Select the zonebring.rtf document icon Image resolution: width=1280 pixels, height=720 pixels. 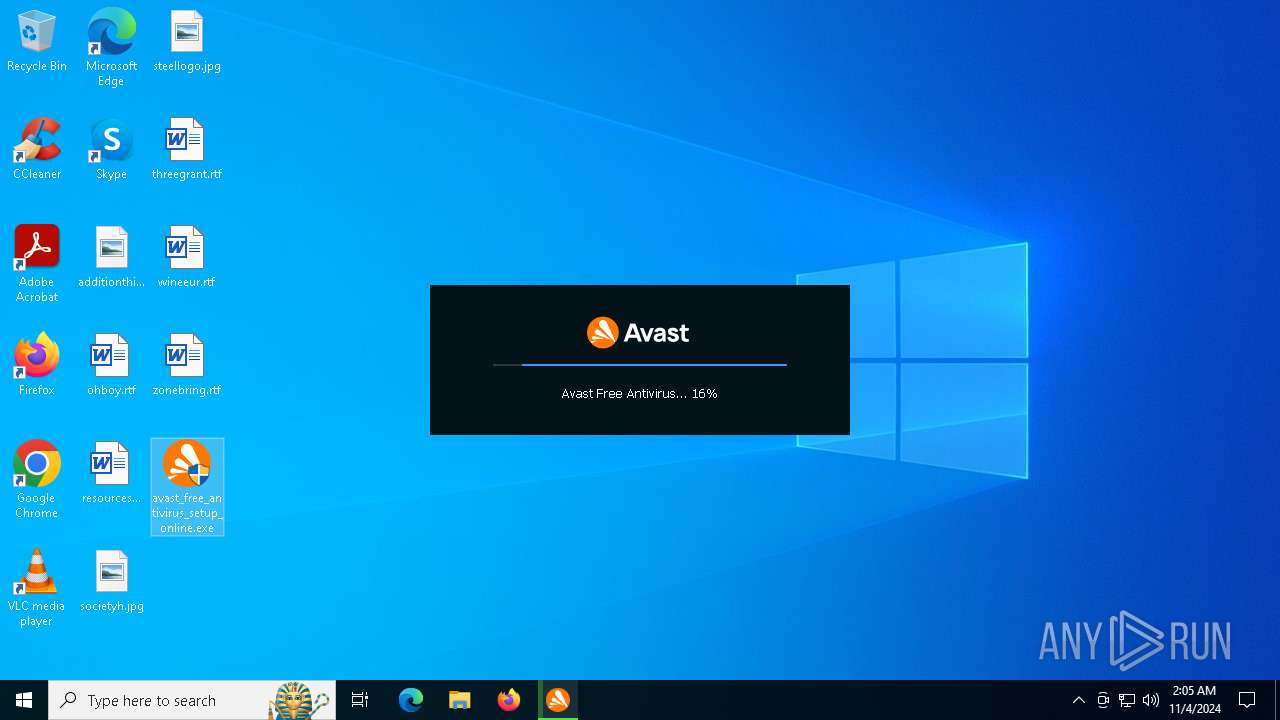tap(187, 366)
